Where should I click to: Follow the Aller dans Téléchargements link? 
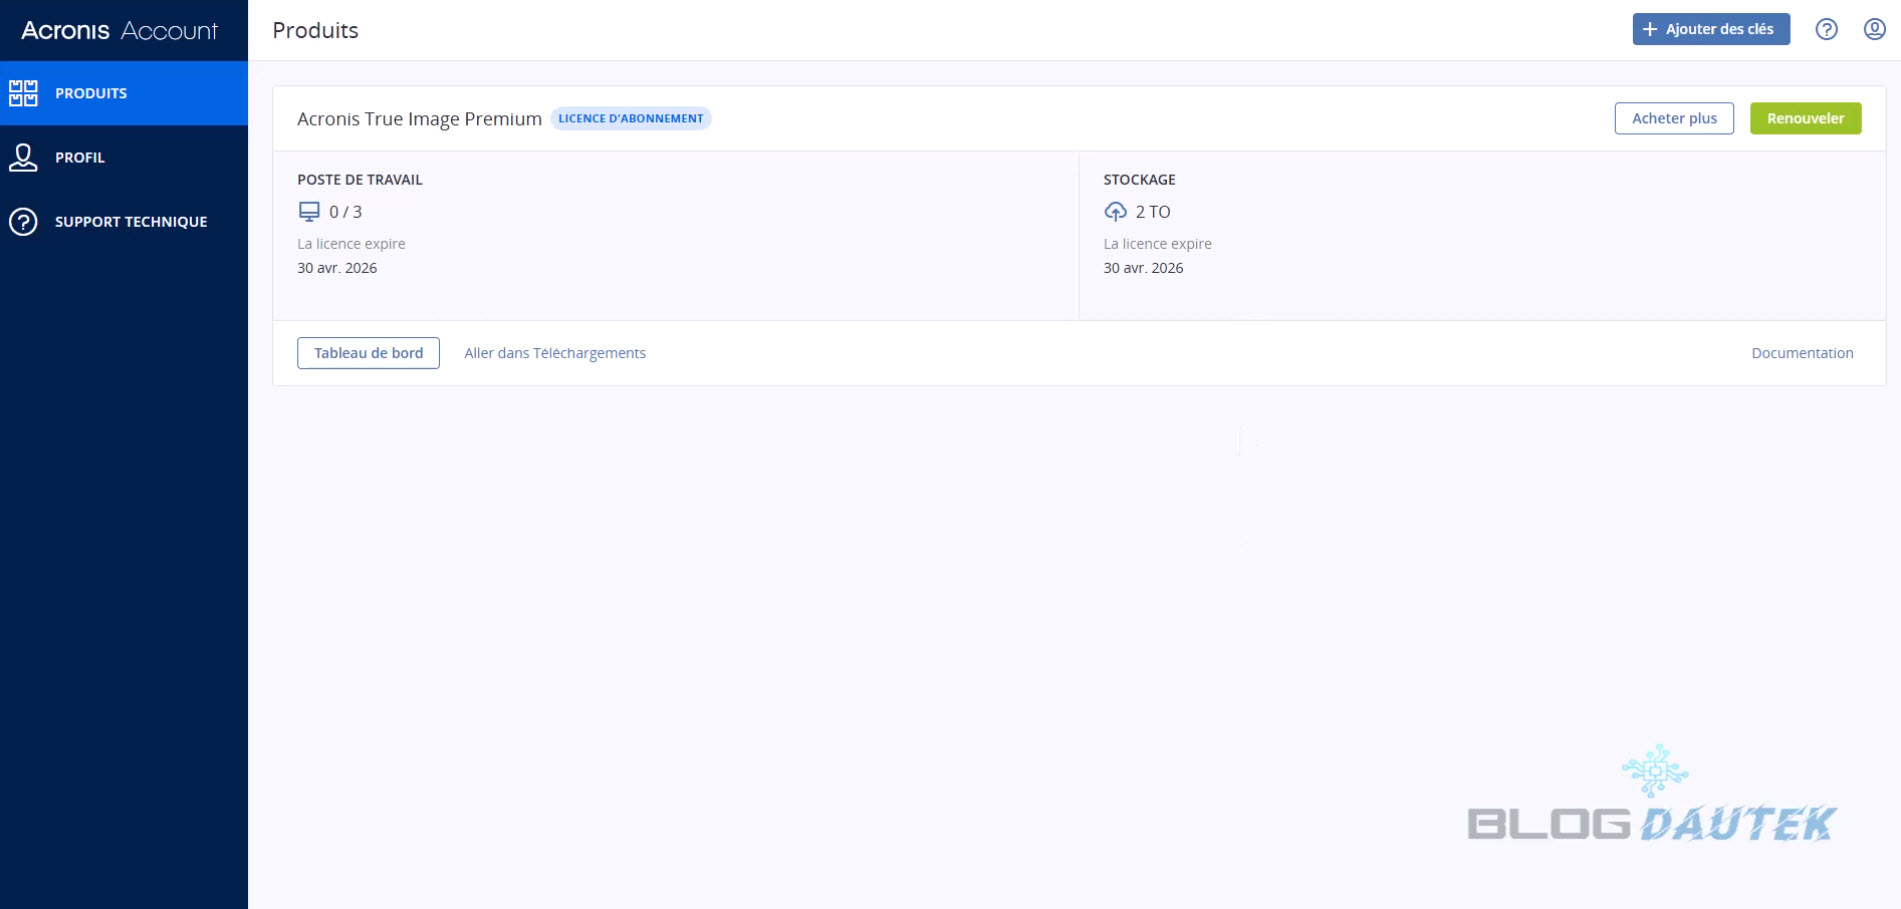555,353
